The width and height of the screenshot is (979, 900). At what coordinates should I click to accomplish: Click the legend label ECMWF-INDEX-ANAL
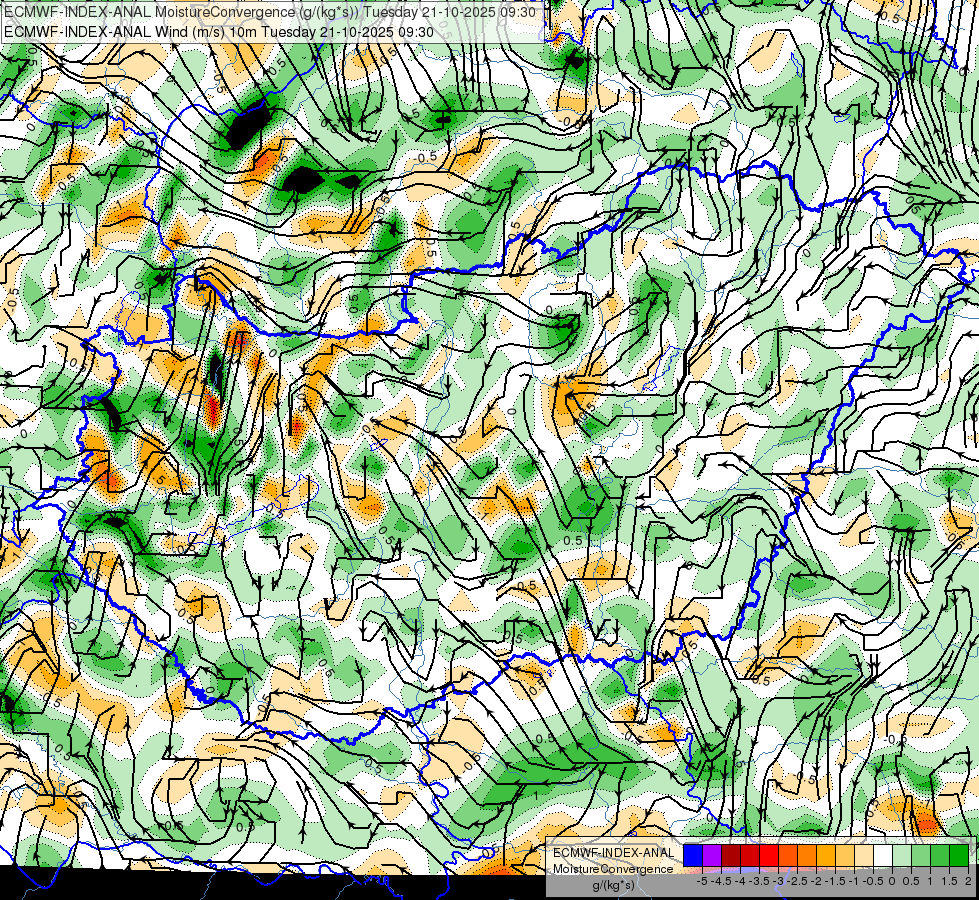point(614,853)
